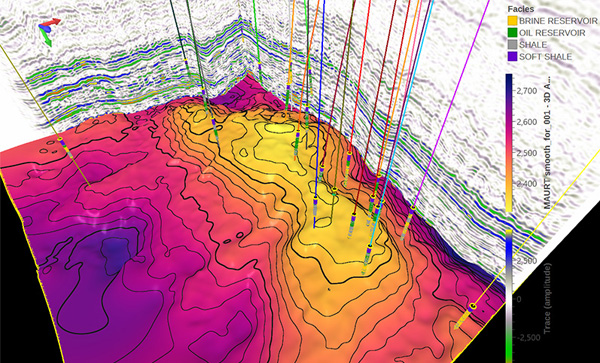Click the yellow well marker at bottom right
The image size is (600, 363).
(x=473, y=306)
